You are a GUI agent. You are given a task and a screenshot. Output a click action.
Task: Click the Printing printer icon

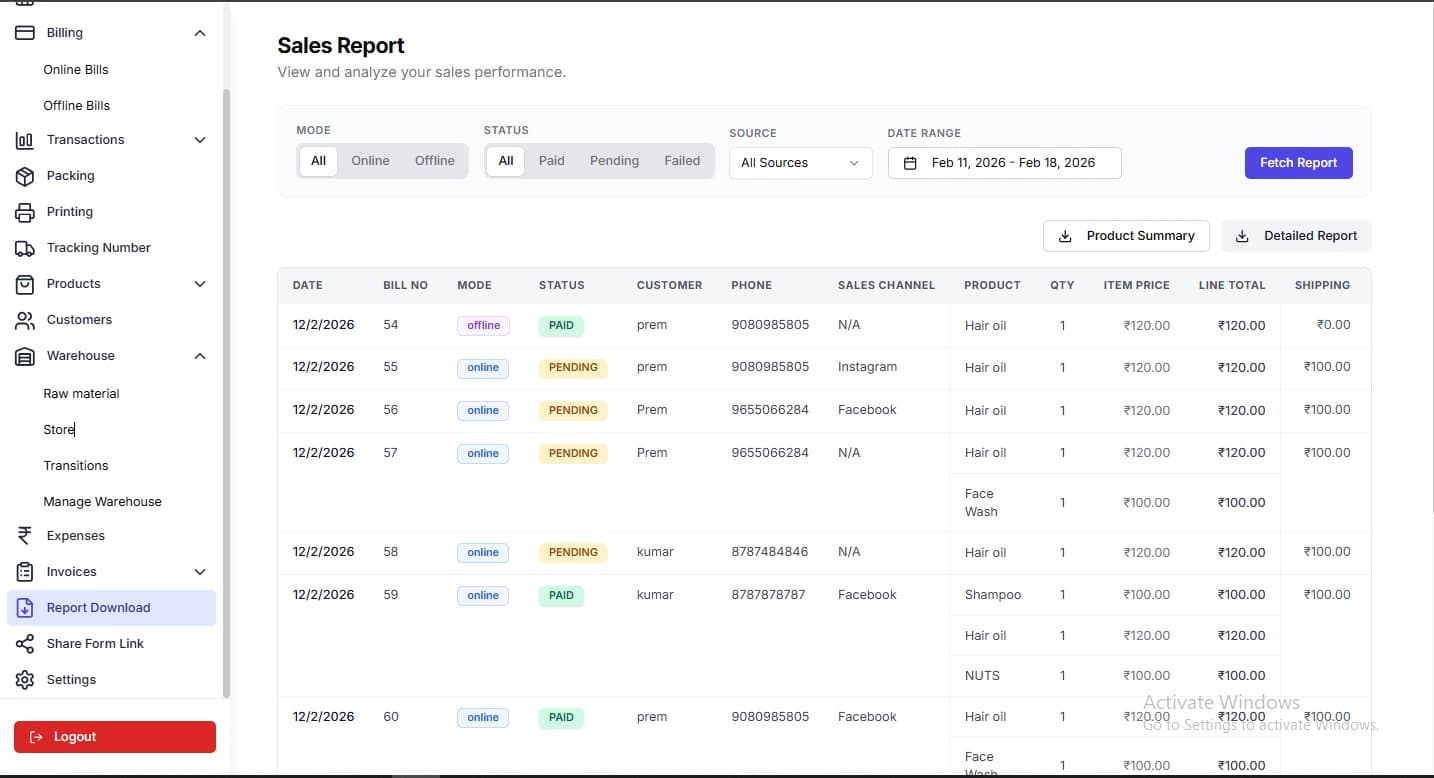(x=25, y=212)
